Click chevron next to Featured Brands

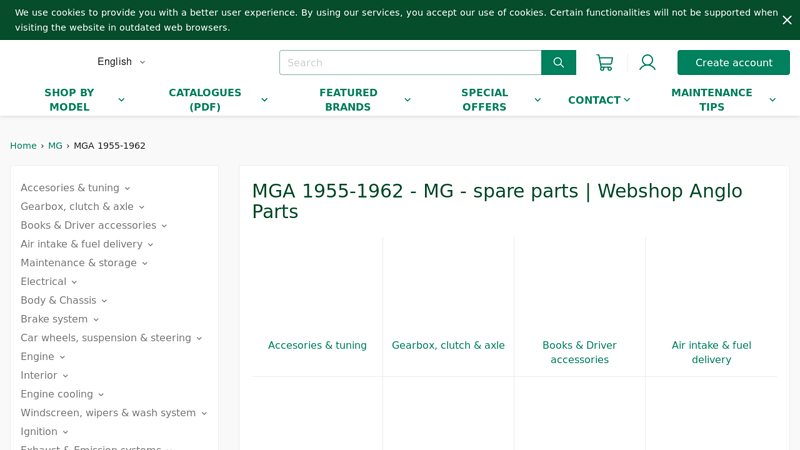pyautogui.click(x=407, y=100)
